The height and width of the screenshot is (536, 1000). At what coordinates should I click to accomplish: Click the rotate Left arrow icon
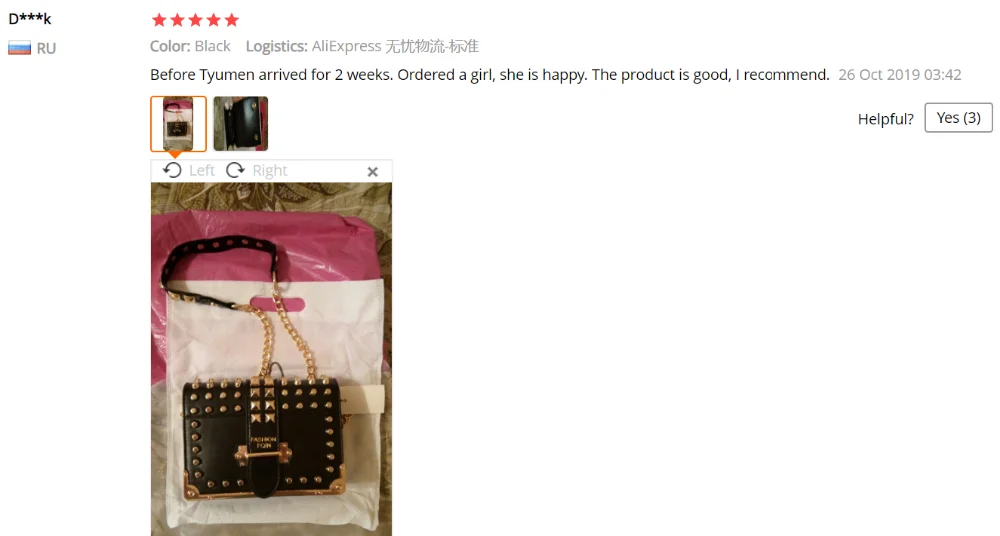[x=172, y=170]
